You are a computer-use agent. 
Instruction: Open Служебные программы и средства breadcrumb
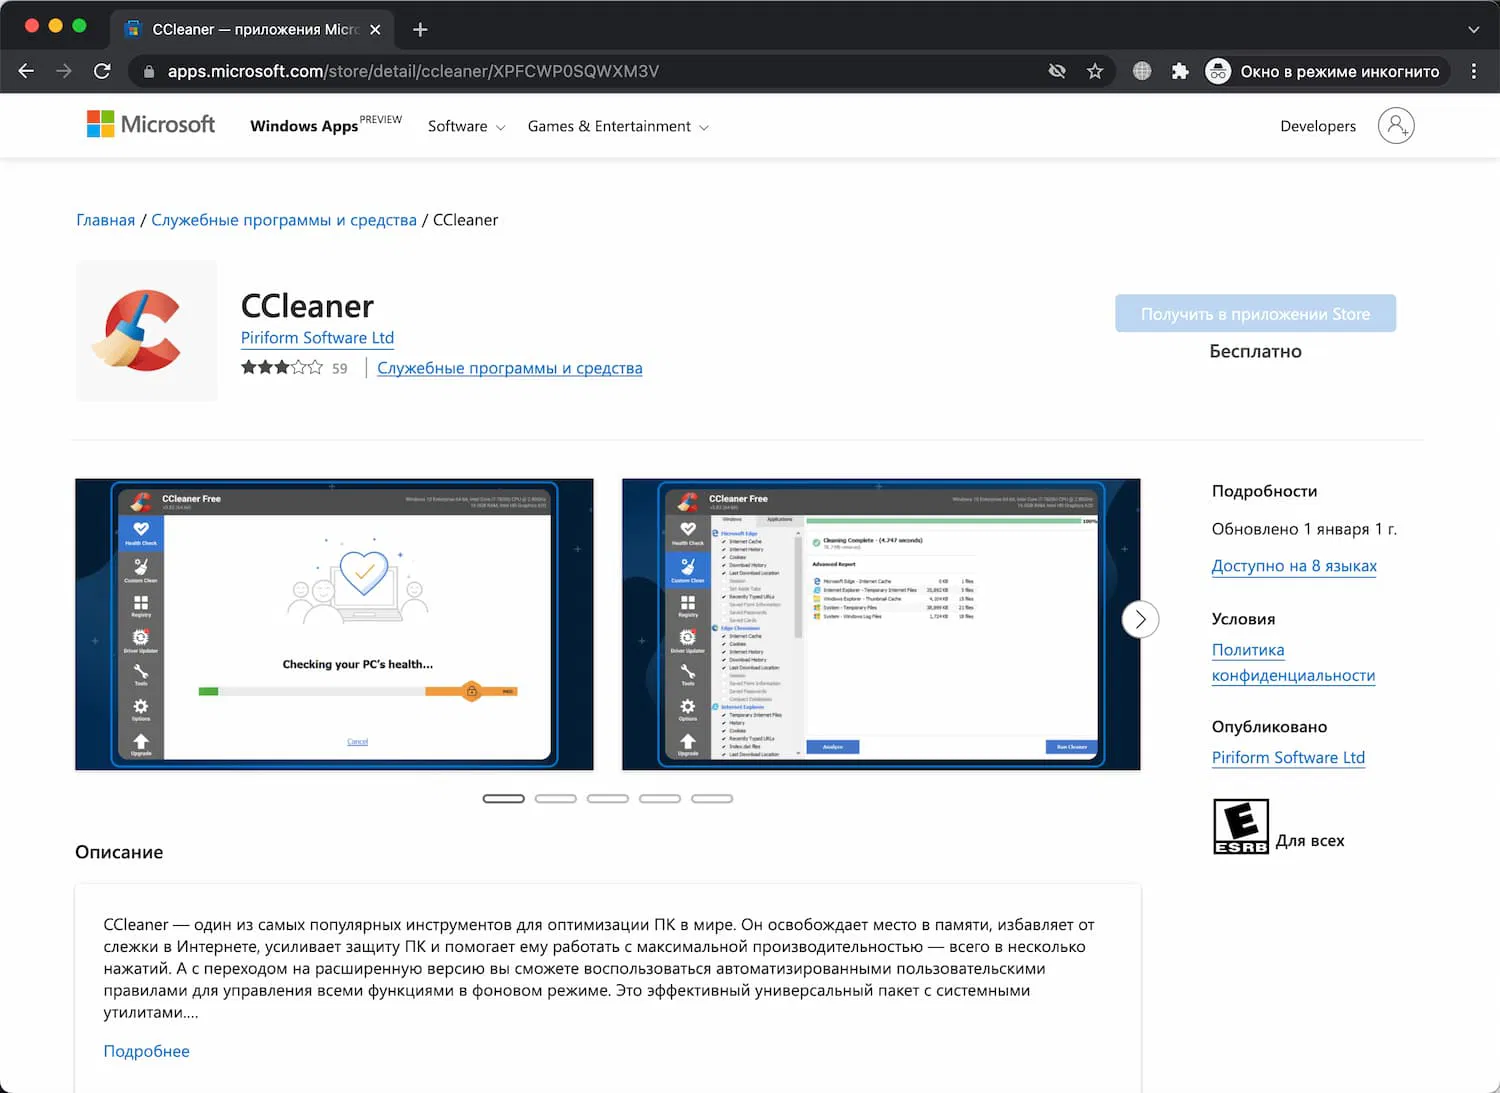(x=284, y=220)
